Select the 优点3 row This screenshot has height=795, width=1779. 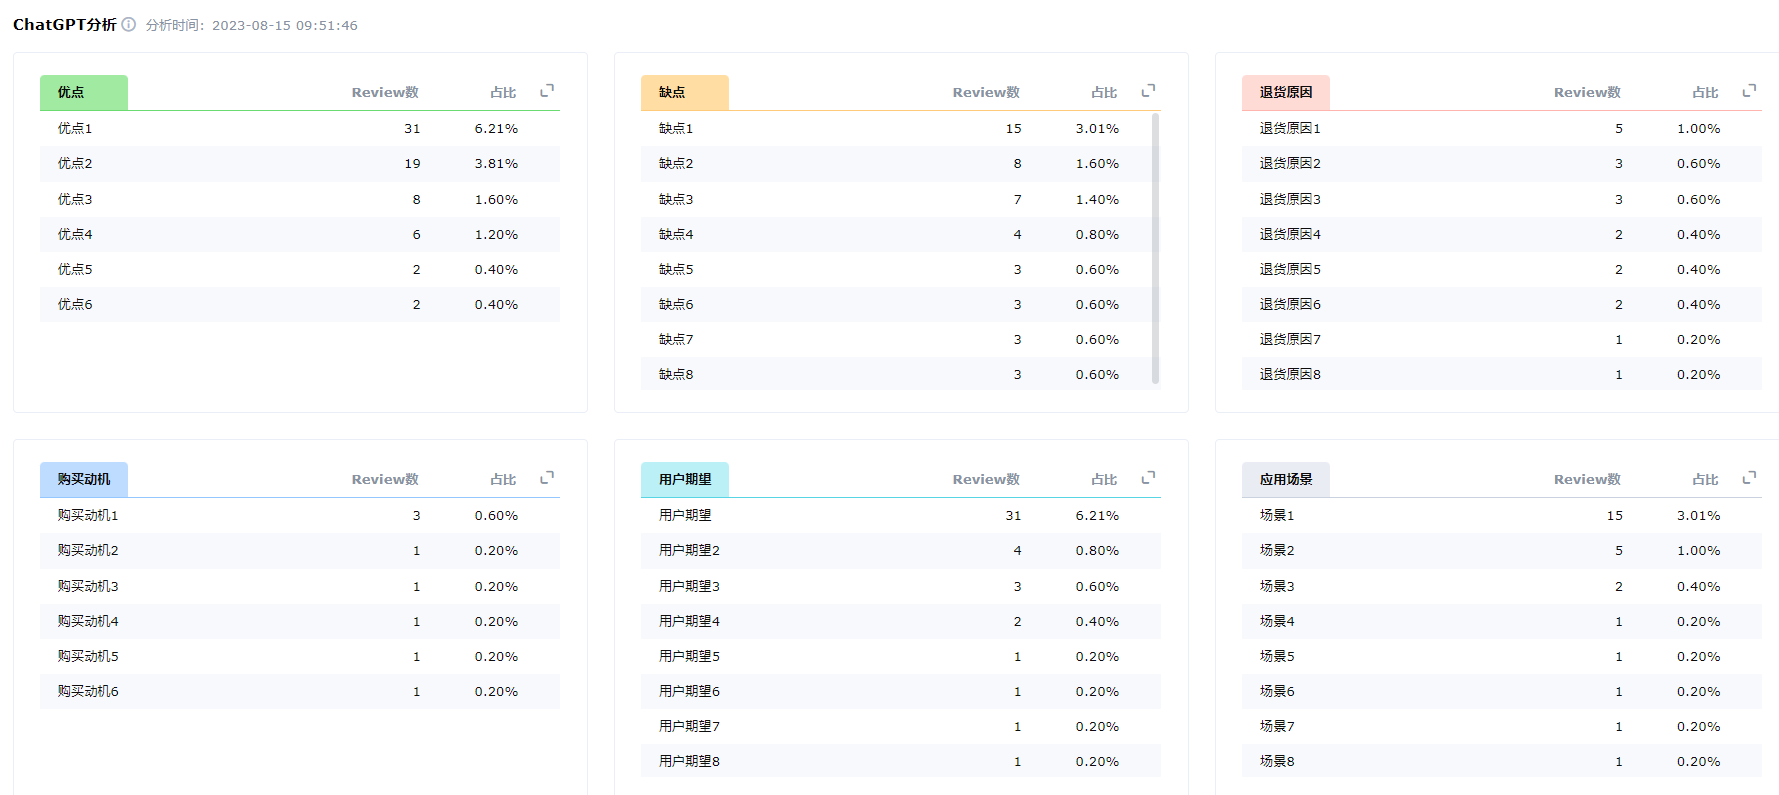[x=300, y=199]
